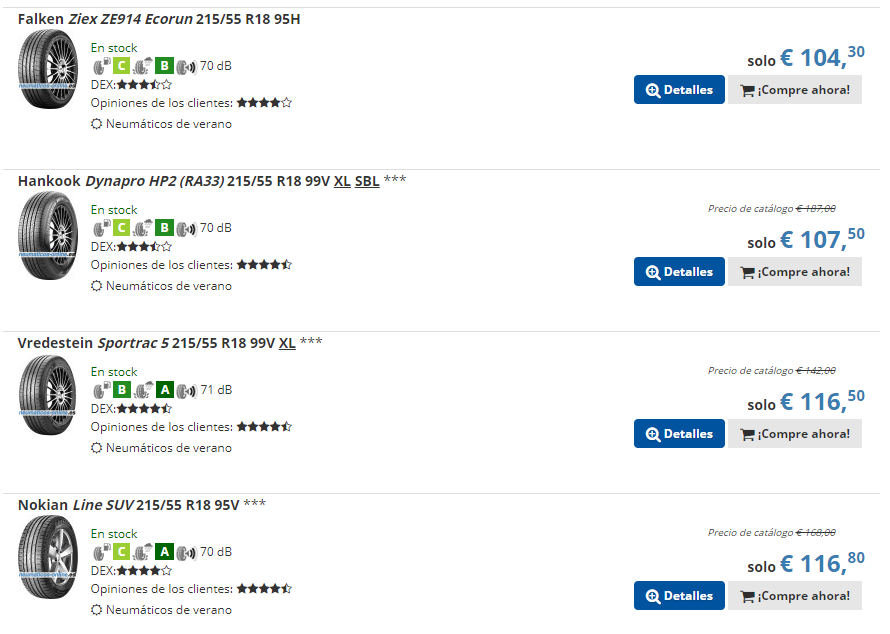This screenshot has height=634, width=890.
Task: Click the SBL link on Hankook title
Action: pyautogui.click(x=367, y=182)
